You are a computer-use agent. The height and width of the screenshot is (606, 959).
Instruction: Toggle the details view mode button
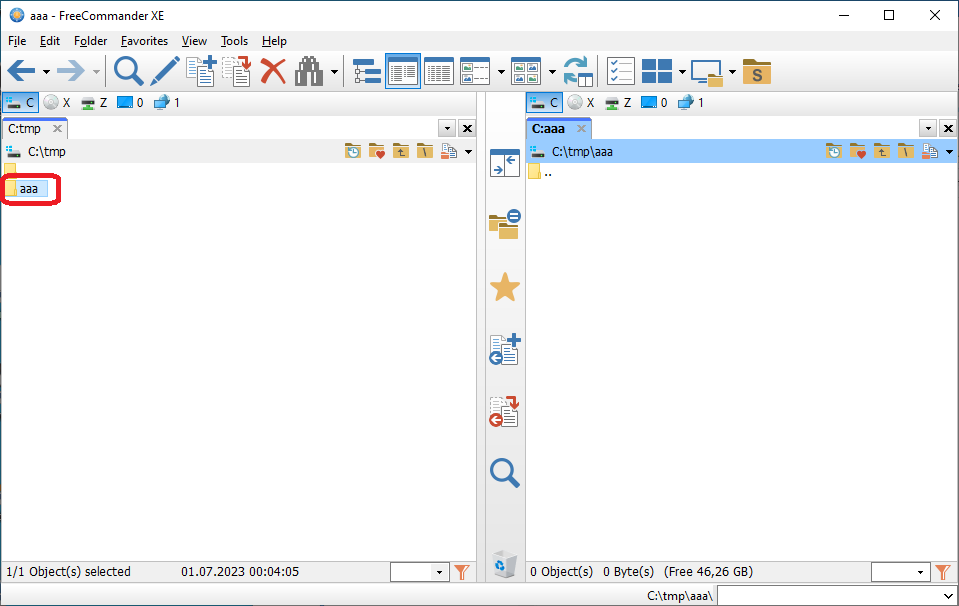coord(439,71)
